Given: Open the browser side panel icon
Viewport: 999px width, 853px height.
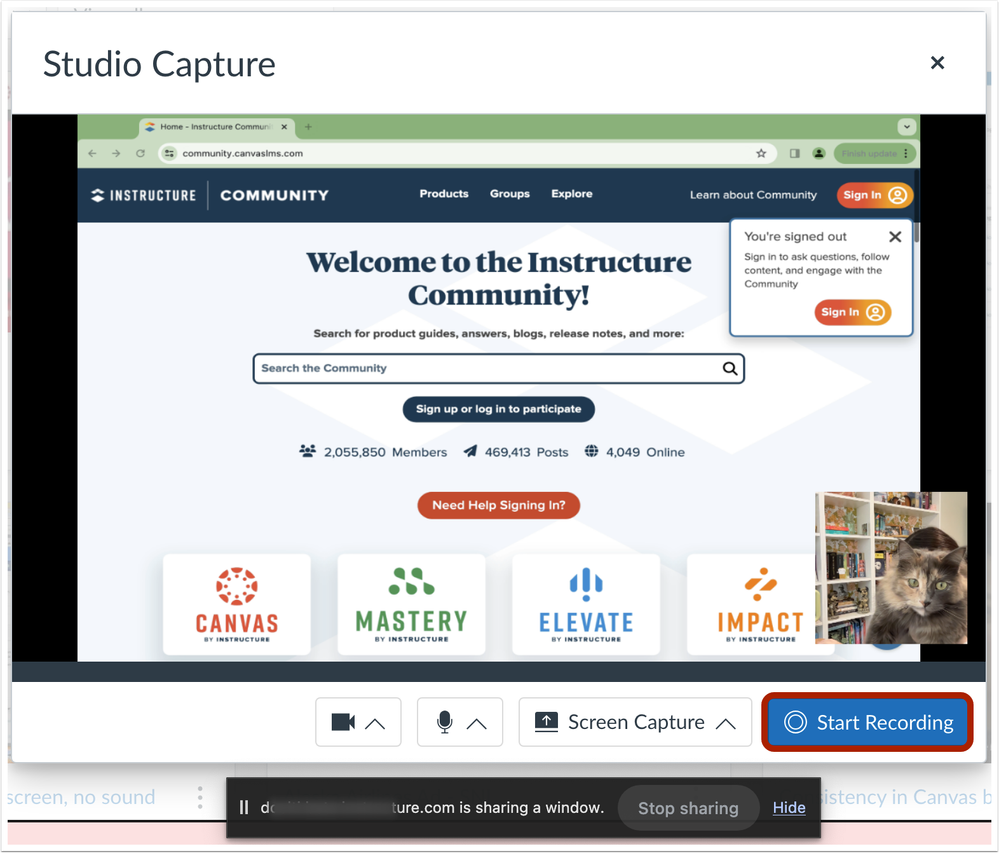Looking at the screenshot, I should [794, 153].
